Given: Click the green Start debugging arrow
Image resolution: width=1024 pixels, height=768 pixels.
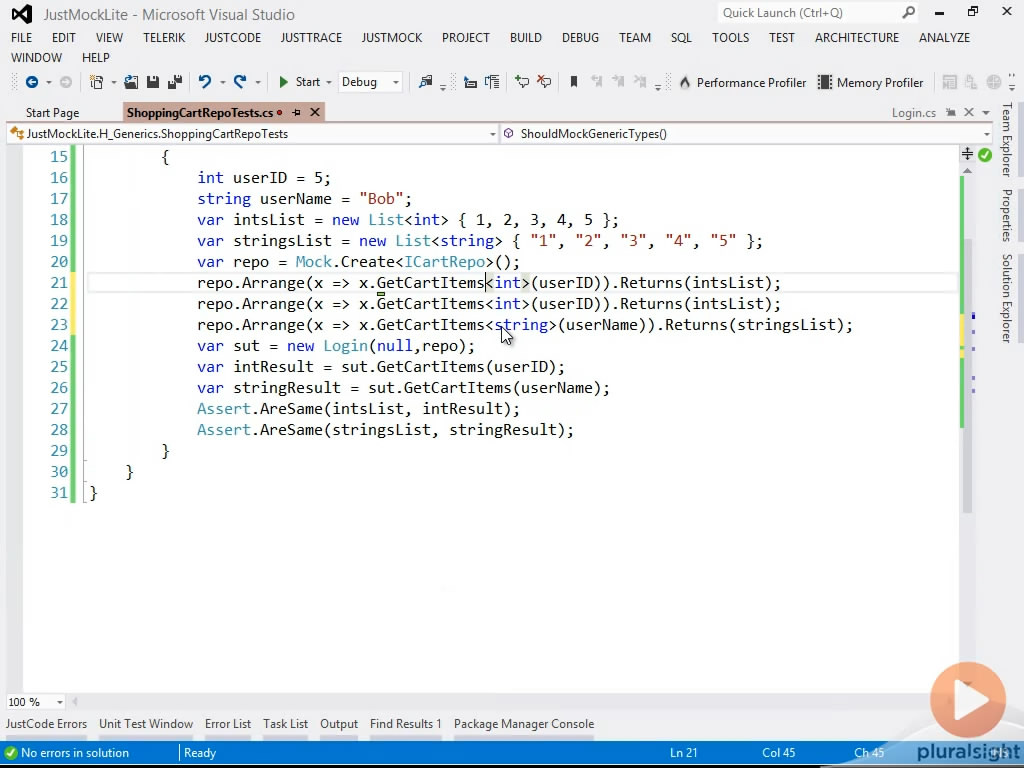Looking at the screenshot, I should tap(283, 82).
